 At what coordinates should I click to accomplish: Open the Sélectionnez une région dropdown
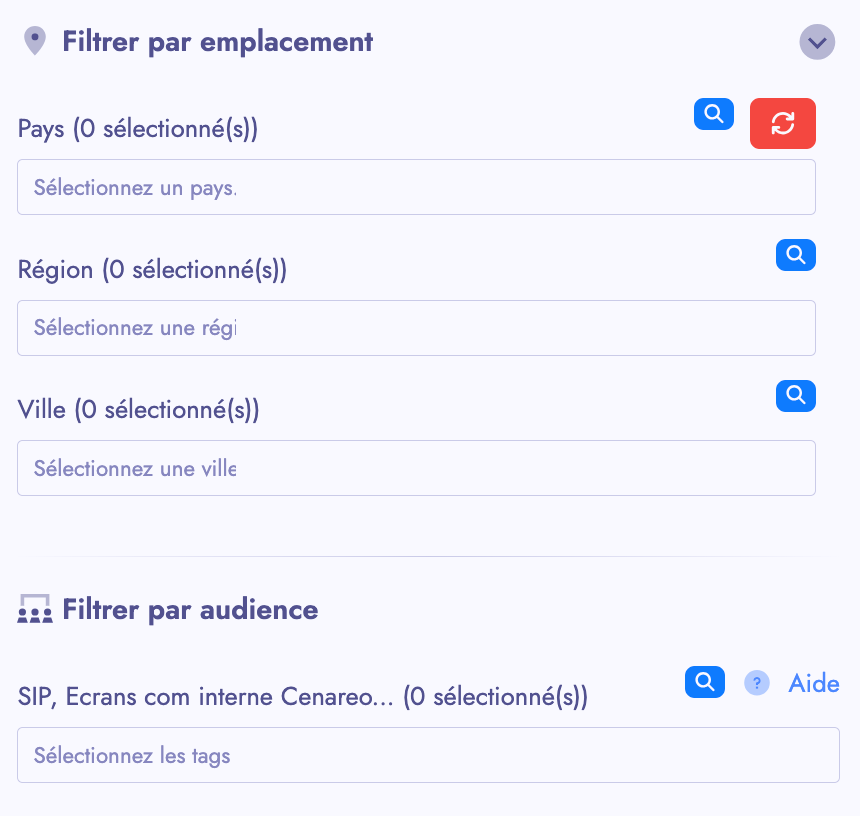(x=416, y=328)
